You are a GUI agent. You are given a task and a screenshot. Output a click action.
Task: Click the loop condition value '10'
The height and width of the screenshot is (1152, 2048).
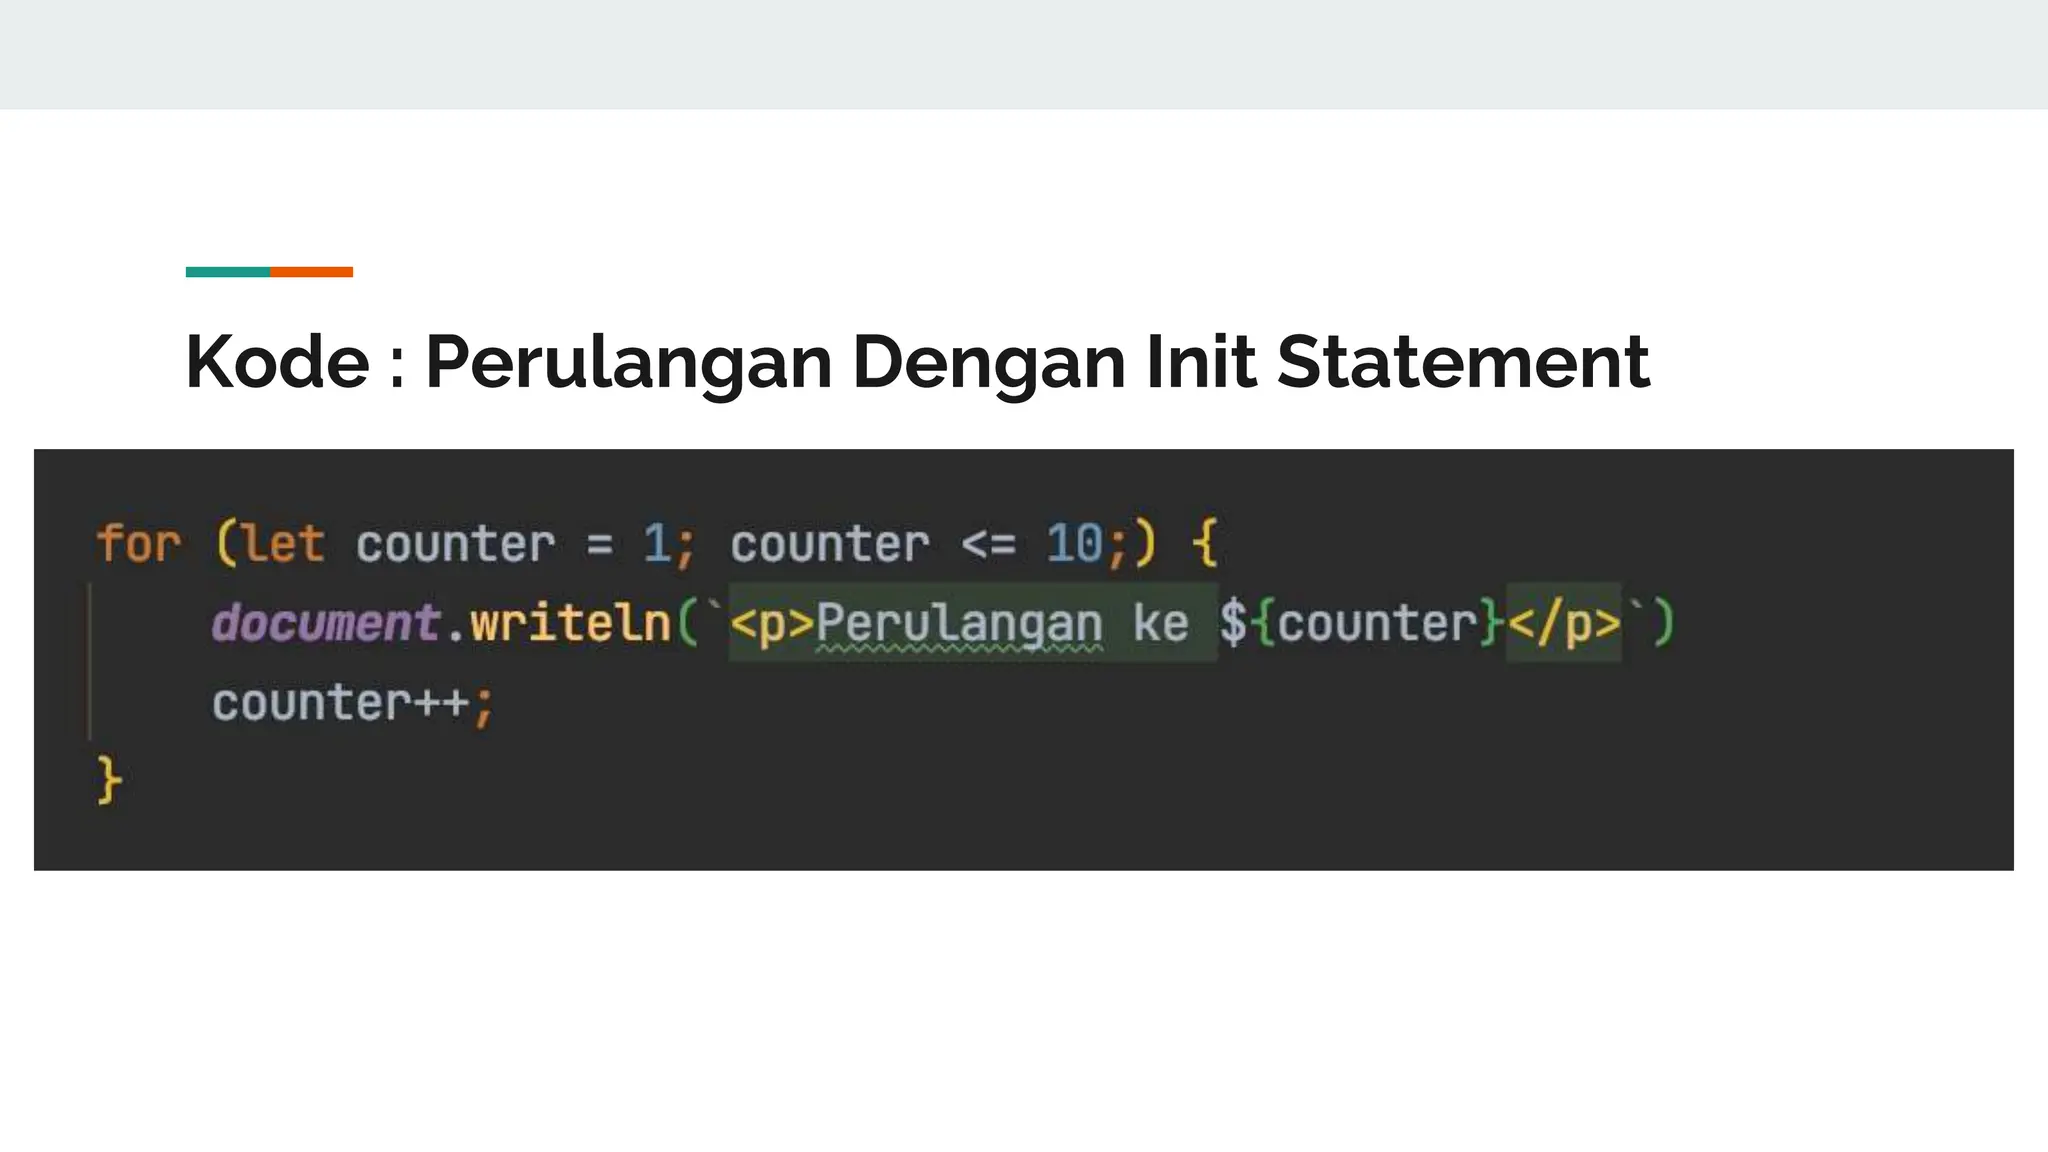click(x=1074, y=545)
